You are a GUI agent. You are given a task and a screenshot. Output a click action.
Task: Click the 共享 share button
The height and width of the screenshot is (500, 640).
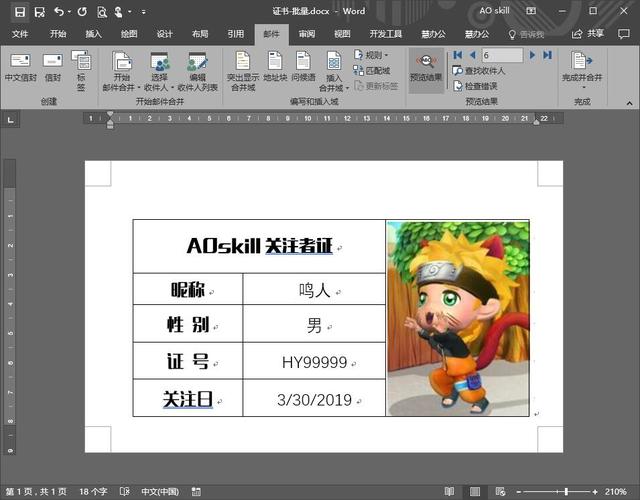(x=588, y=34)
